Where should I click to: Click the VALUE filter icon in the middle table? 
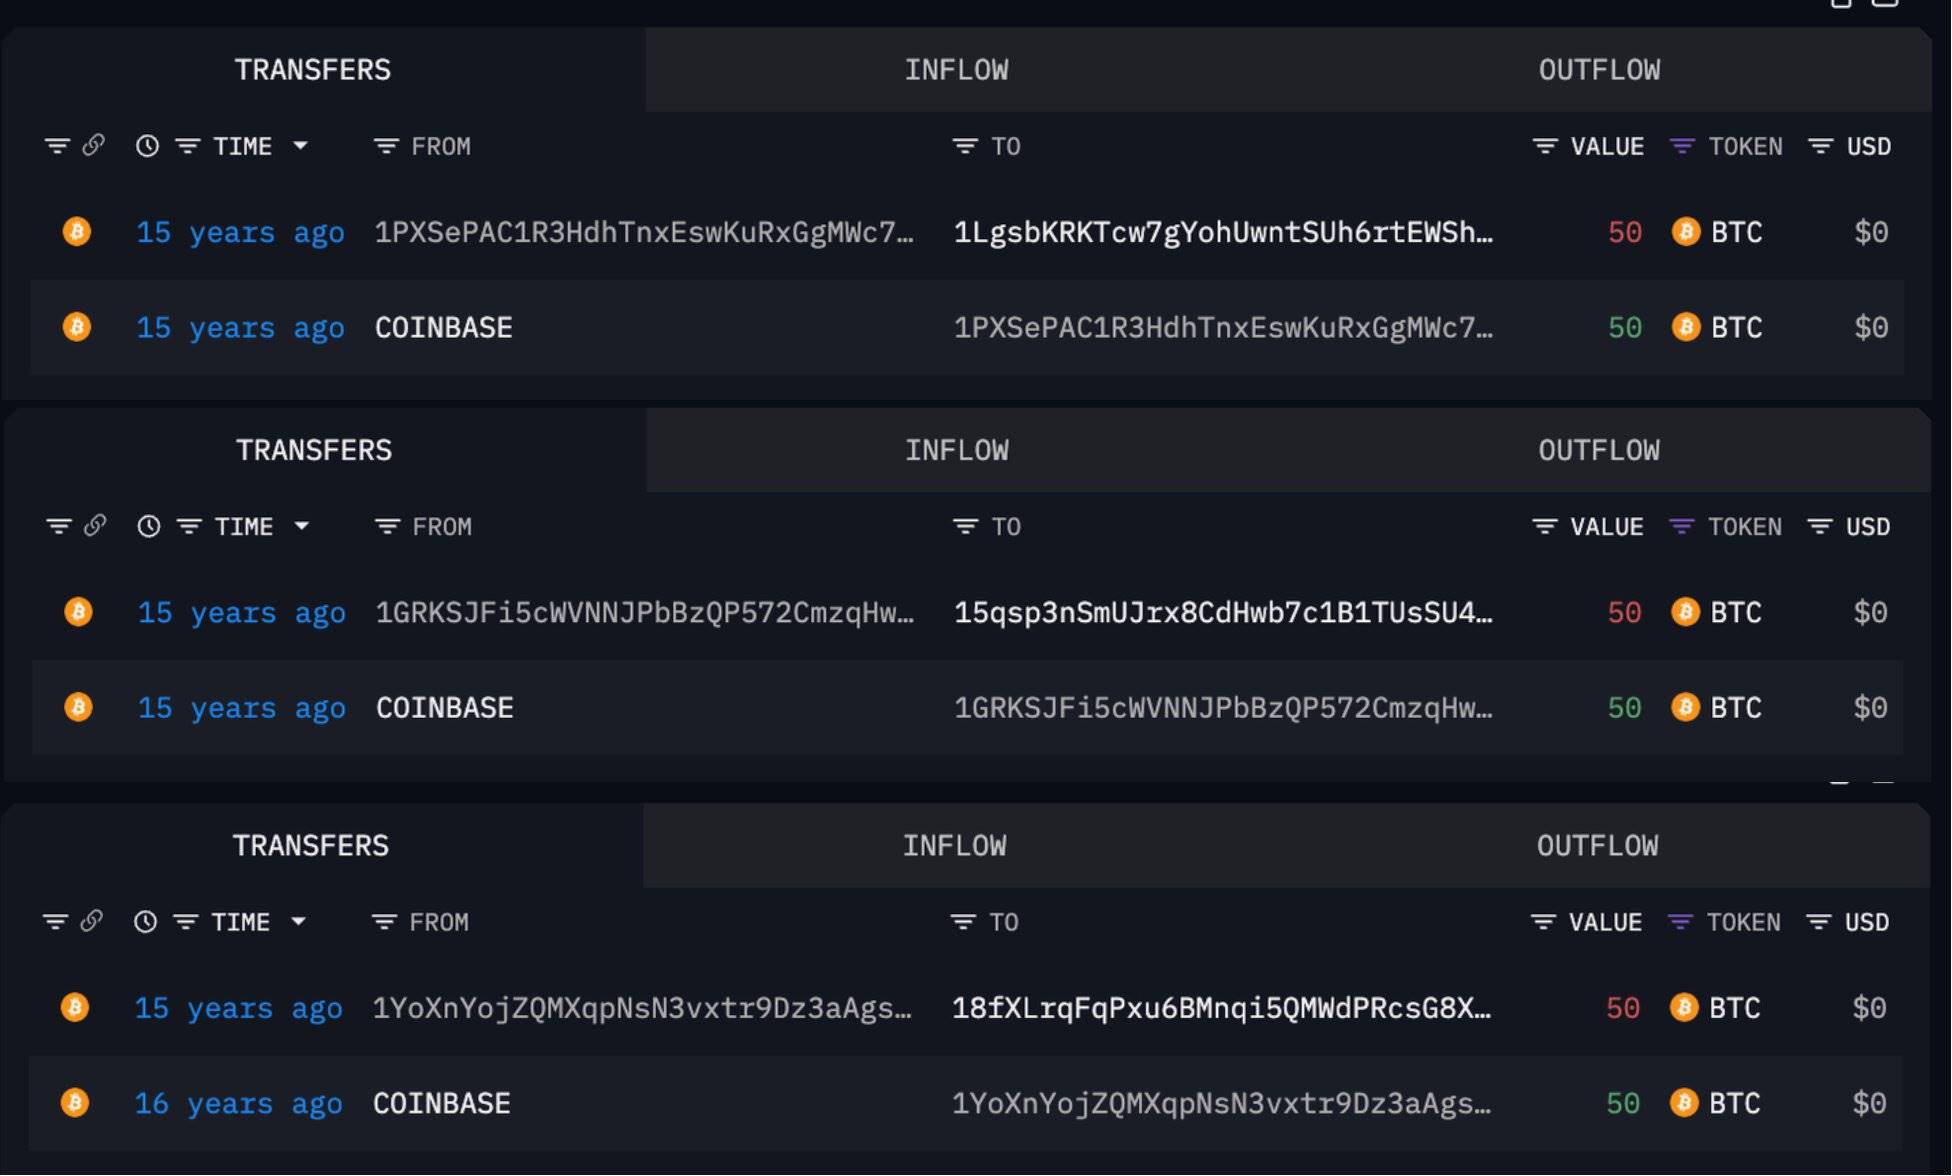click(x=1544, y=526)
